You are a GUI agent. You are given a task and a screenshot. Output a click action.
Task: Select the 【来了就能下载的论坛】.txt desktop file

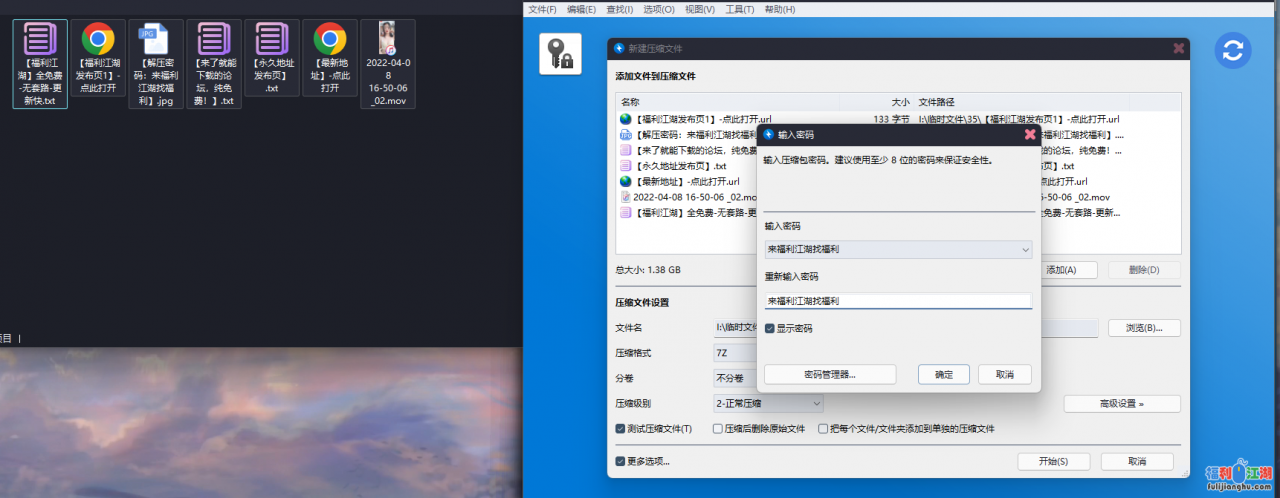214,64
